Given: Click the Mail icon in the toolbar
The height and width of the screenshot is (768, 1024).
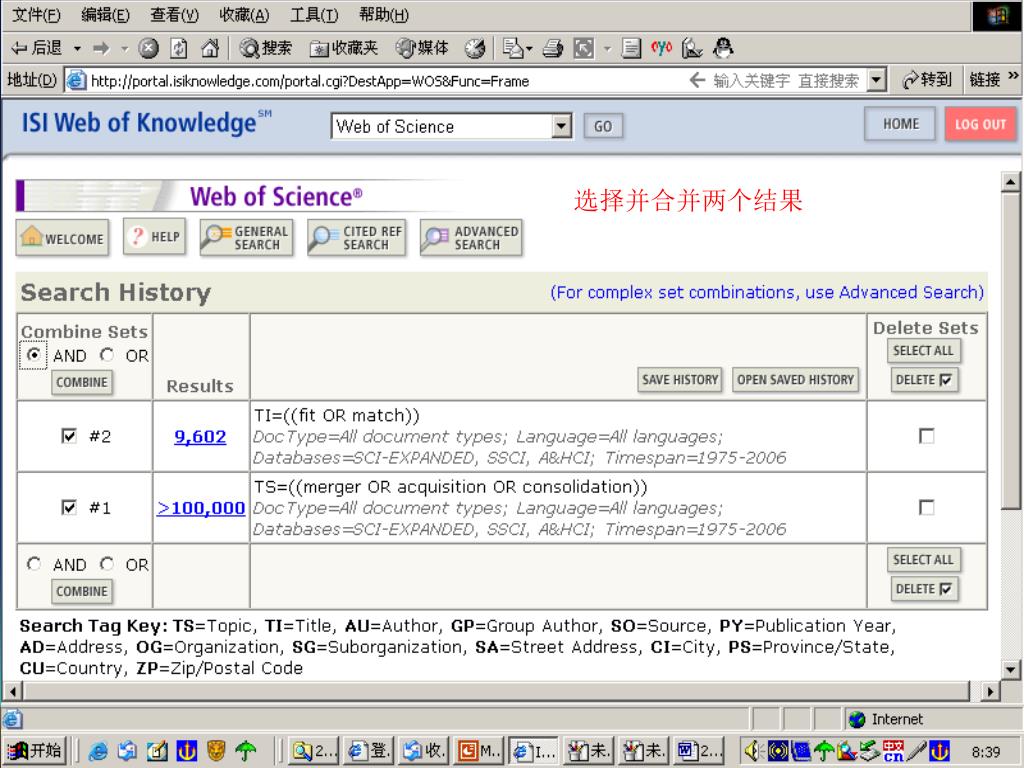Looking at the screenshot, I should (x=513, y=48).
